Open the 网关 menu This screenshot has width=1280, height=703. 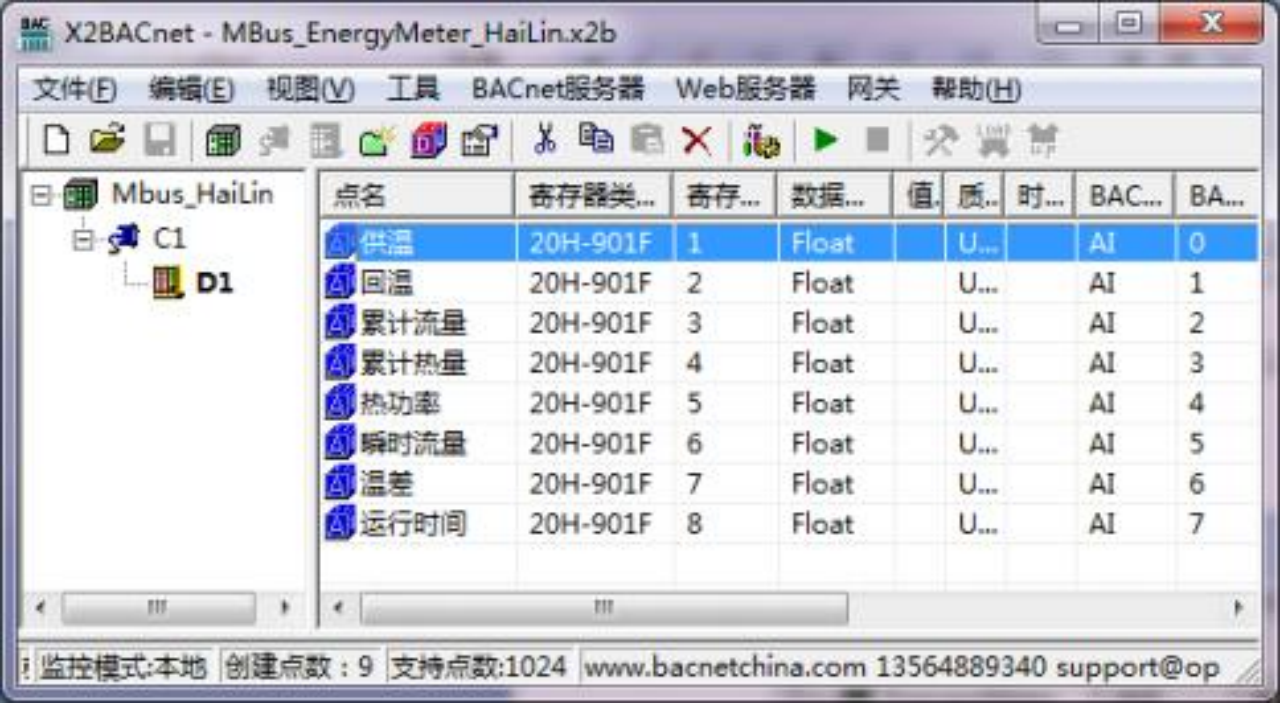tap(873, 90)
